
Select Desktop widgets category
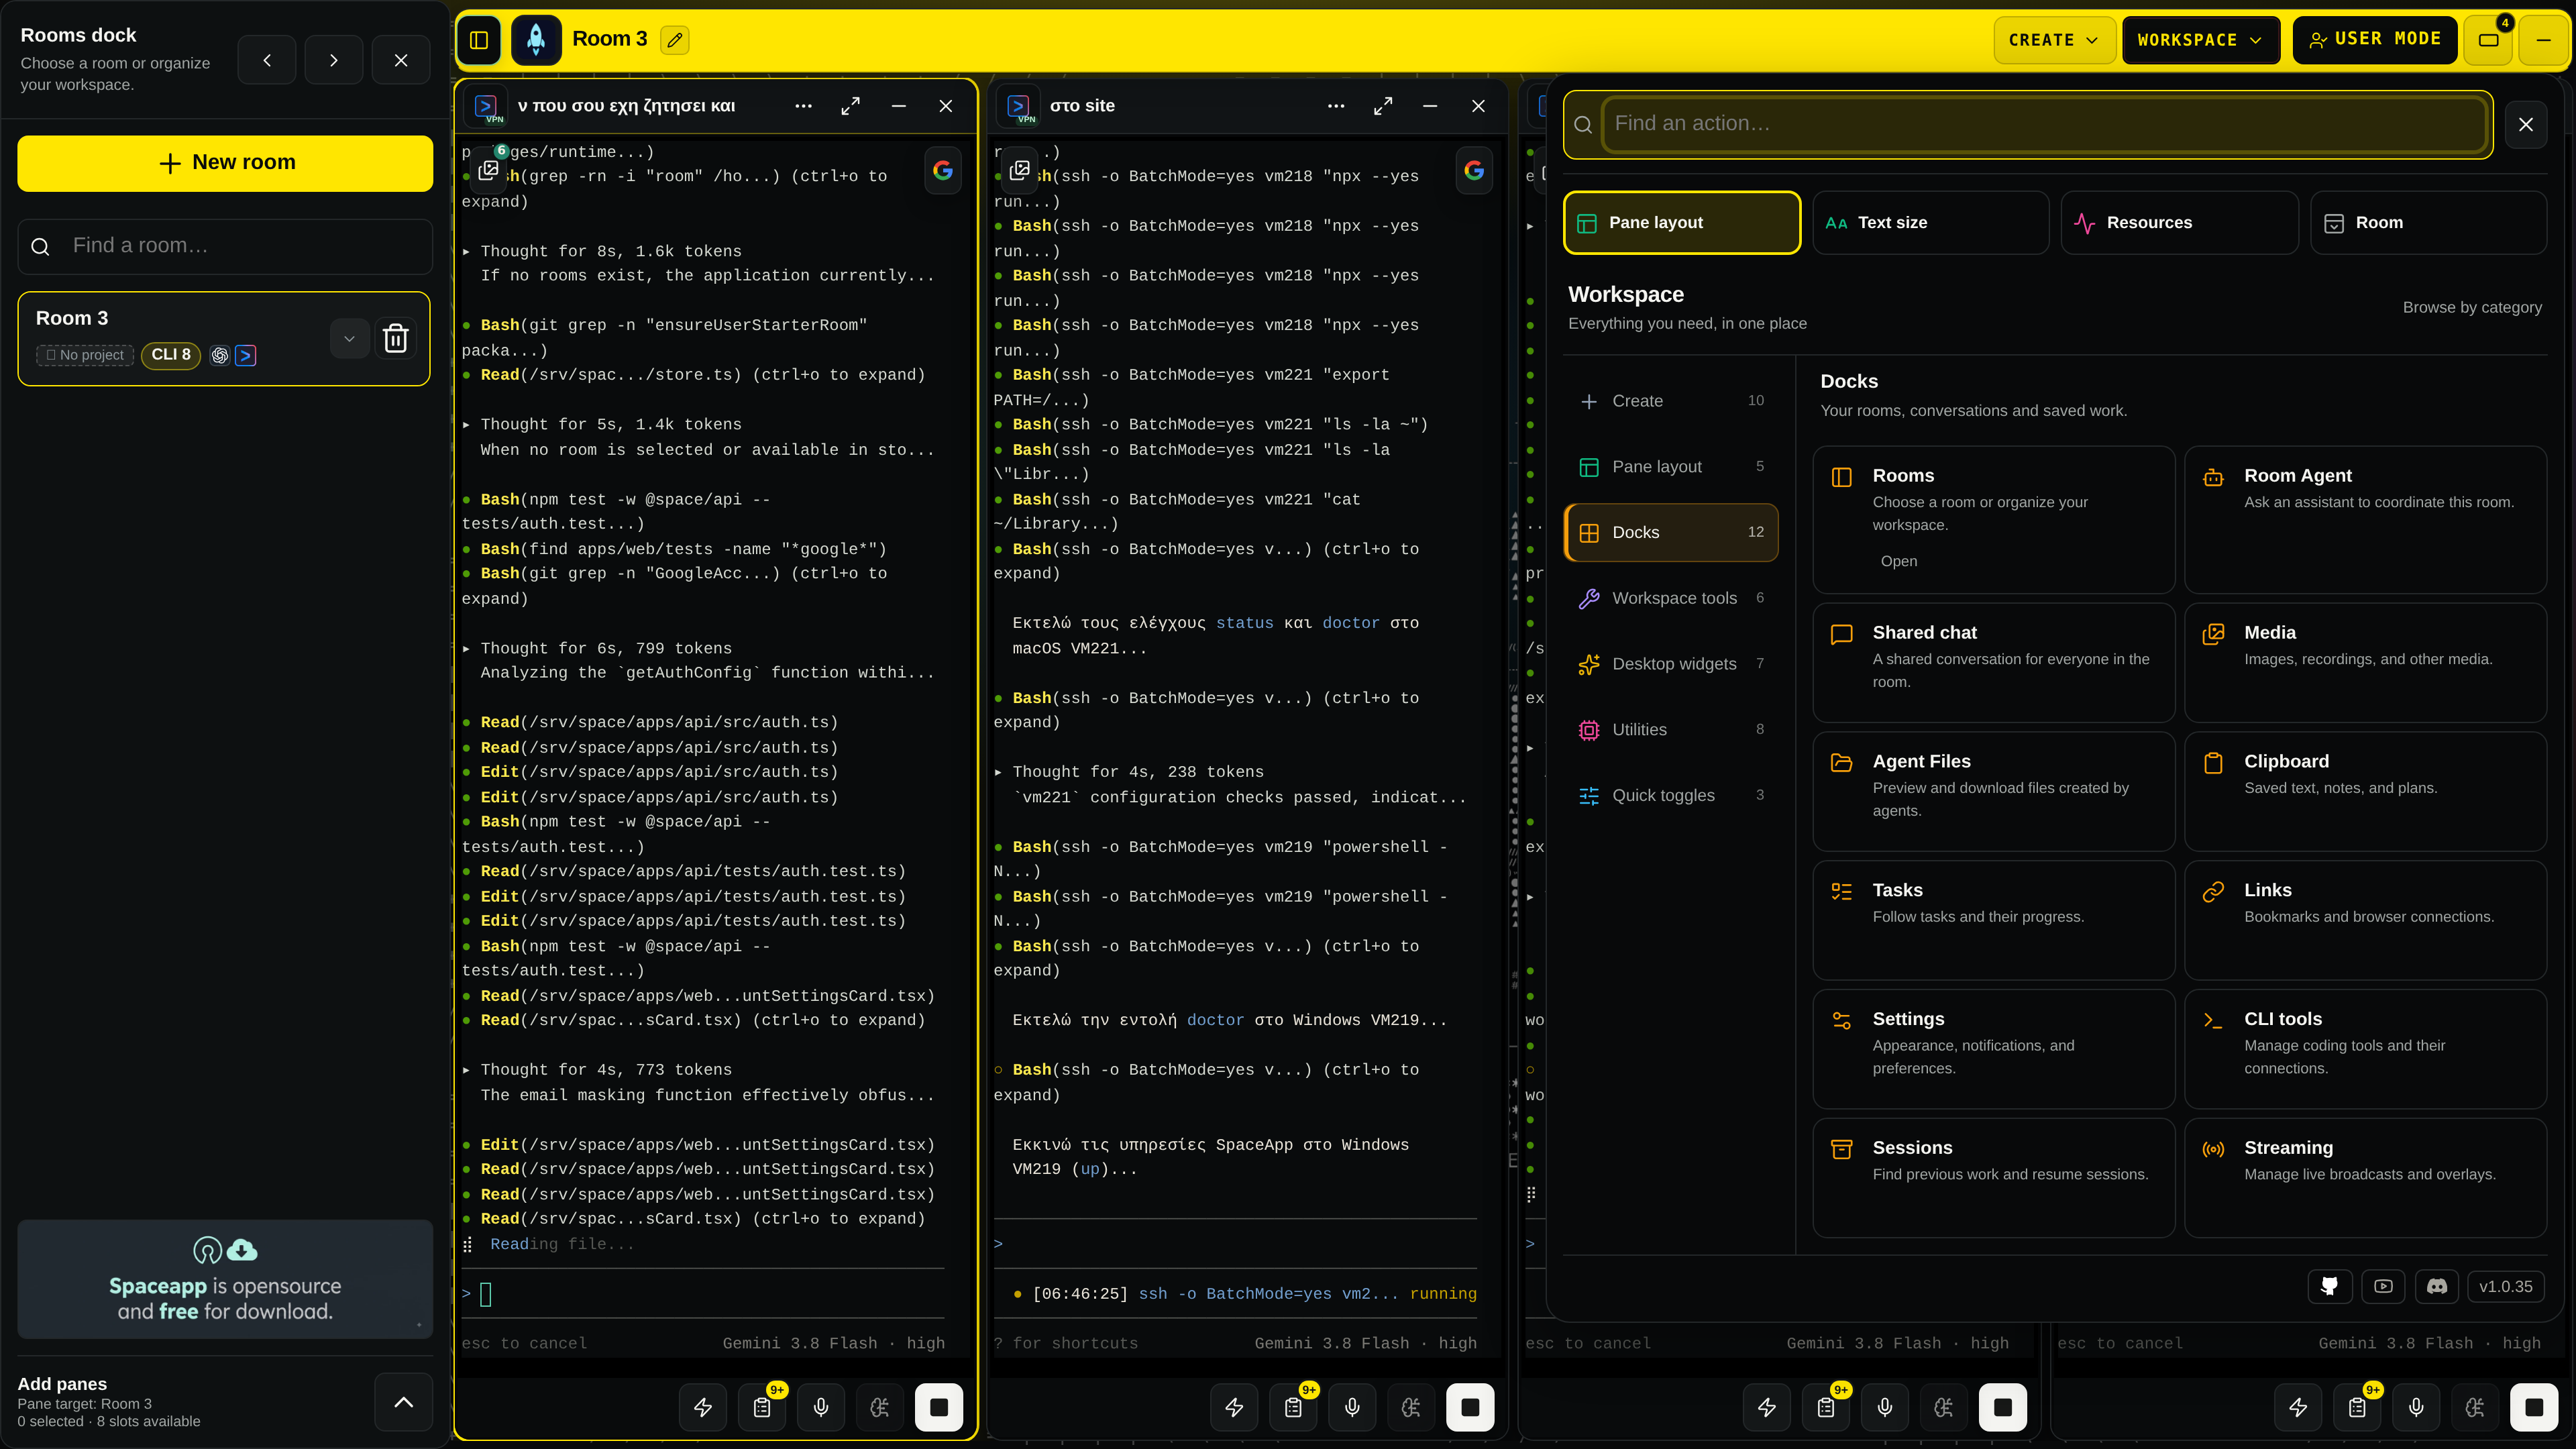point(1671,664)
